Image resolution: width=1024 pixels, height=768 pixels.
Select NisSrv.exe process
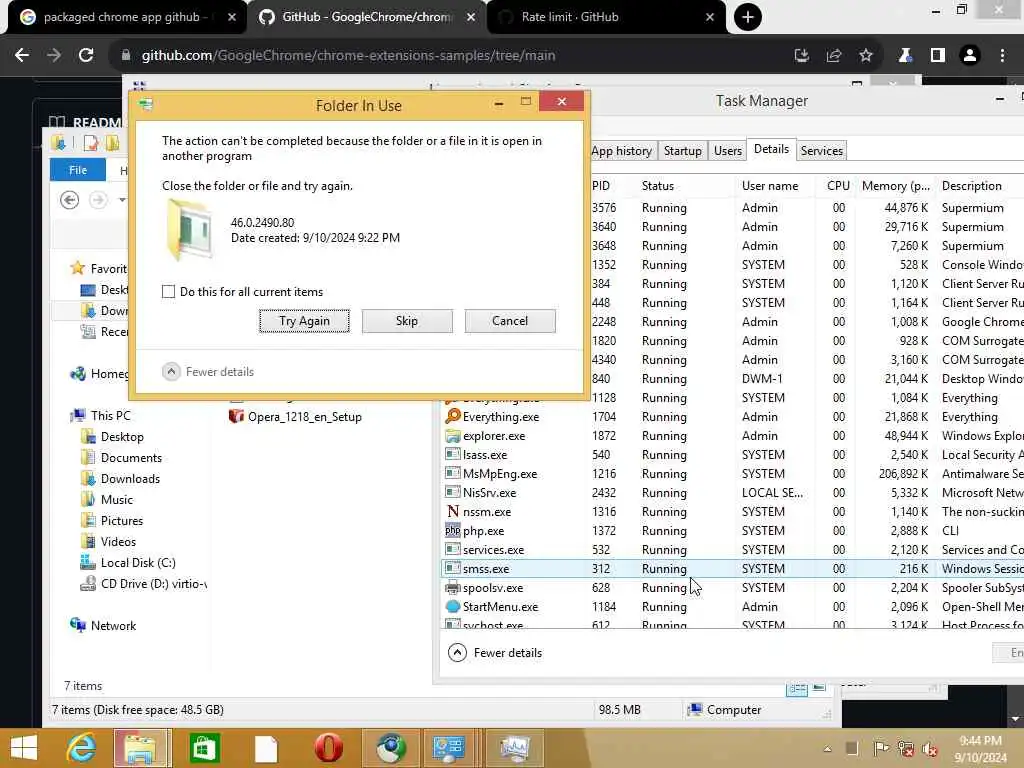tap(489, 492)
